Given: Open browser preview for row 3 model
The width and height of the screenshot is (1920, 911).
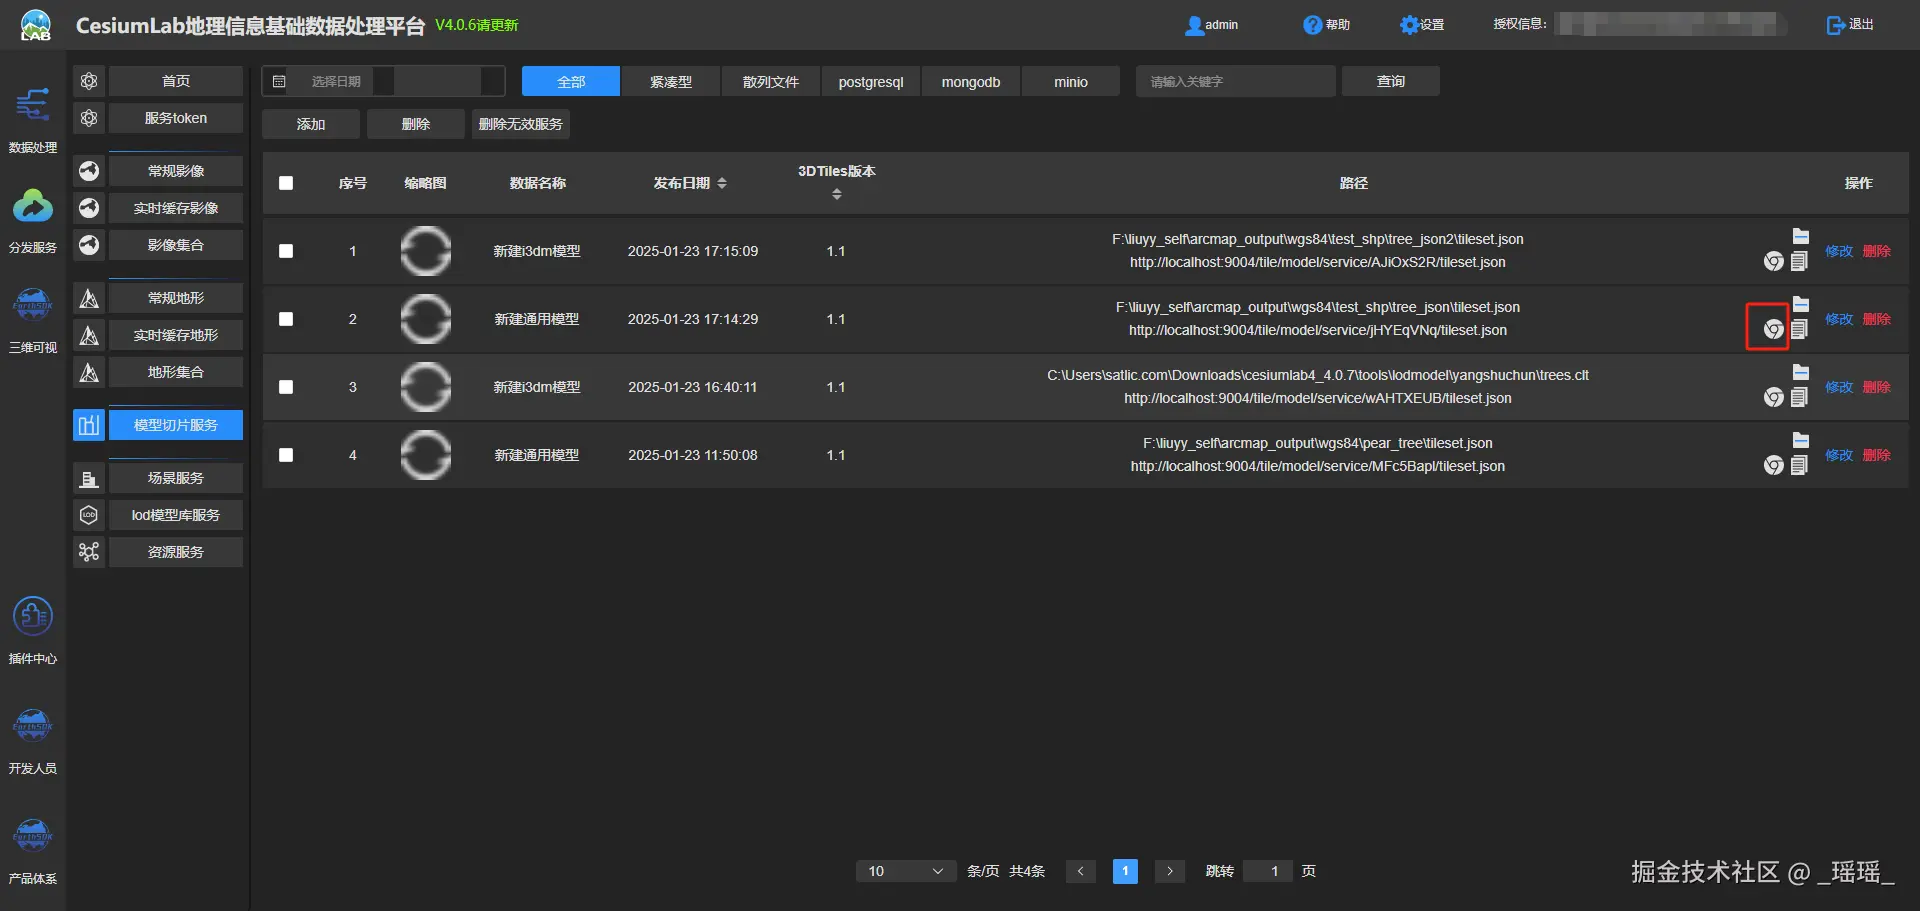Looking at the screenshot, I should [1773, 397].
